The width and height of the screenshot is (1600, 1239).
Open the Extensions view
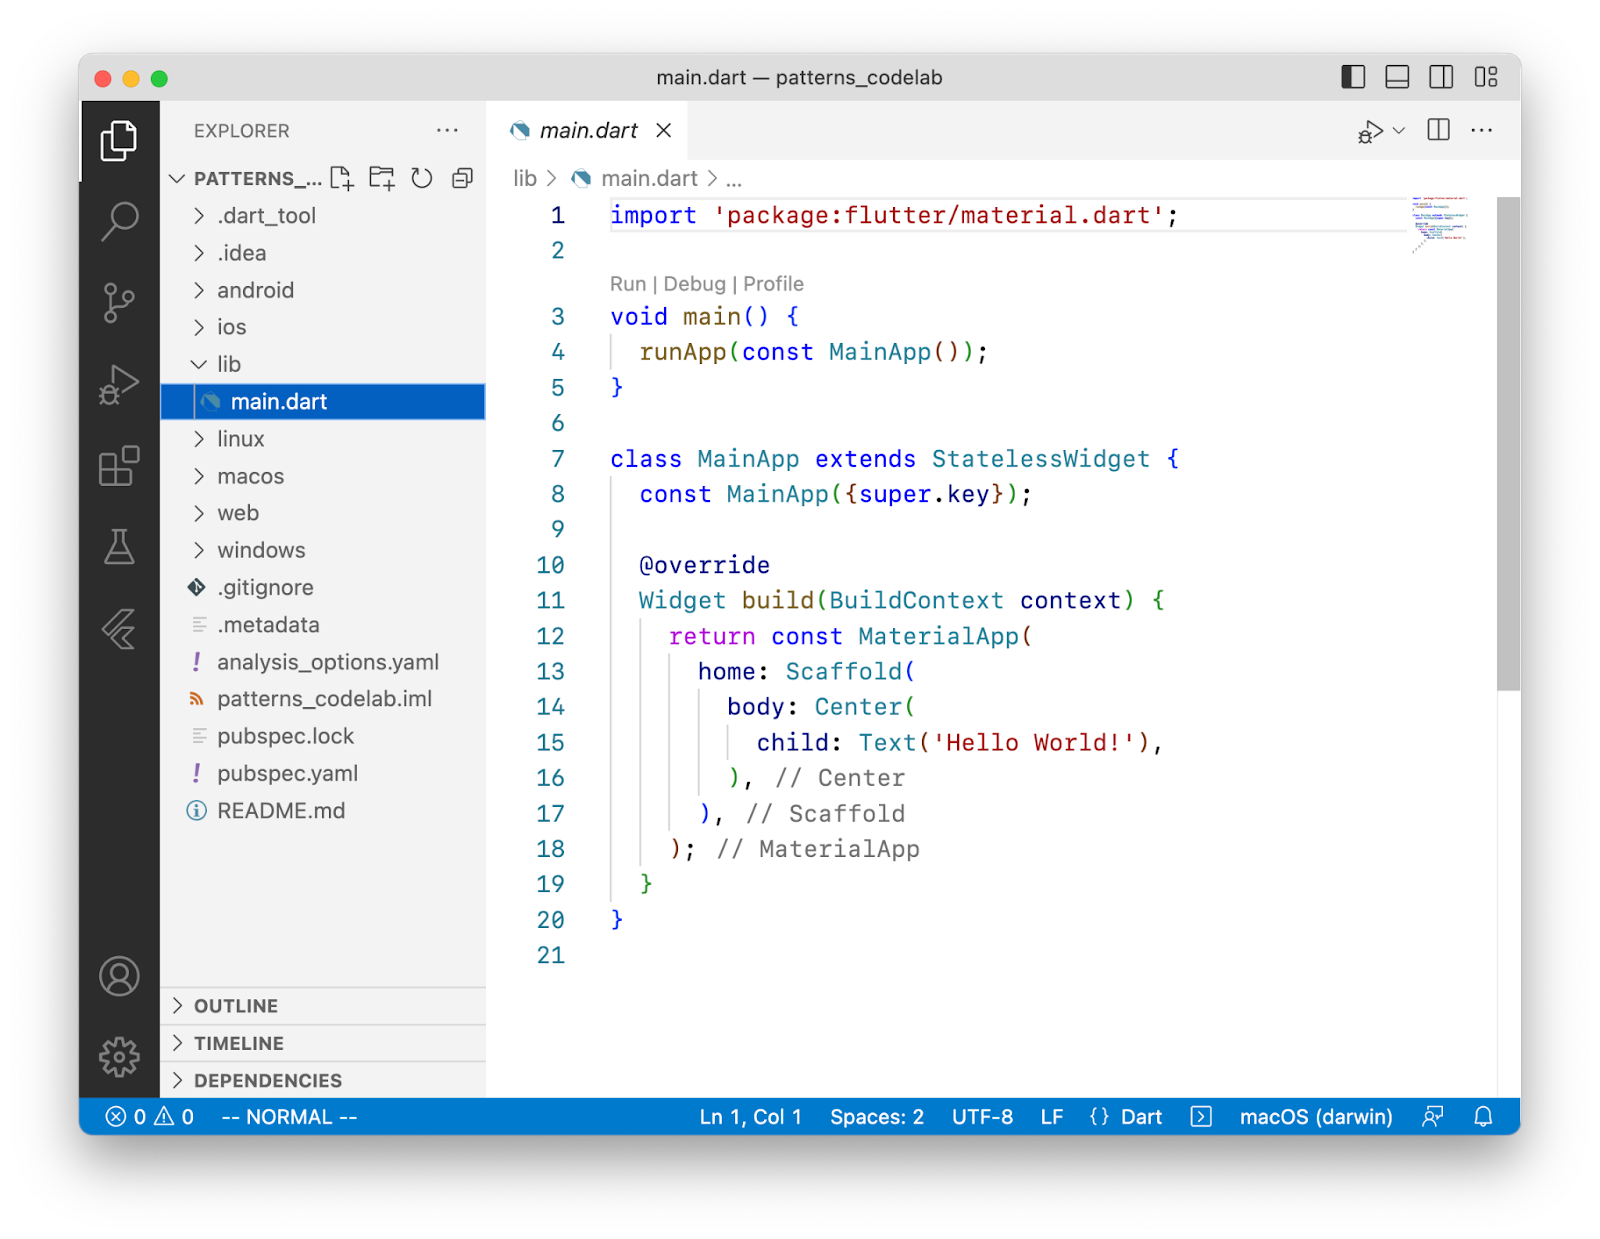(x=120, y=466)
